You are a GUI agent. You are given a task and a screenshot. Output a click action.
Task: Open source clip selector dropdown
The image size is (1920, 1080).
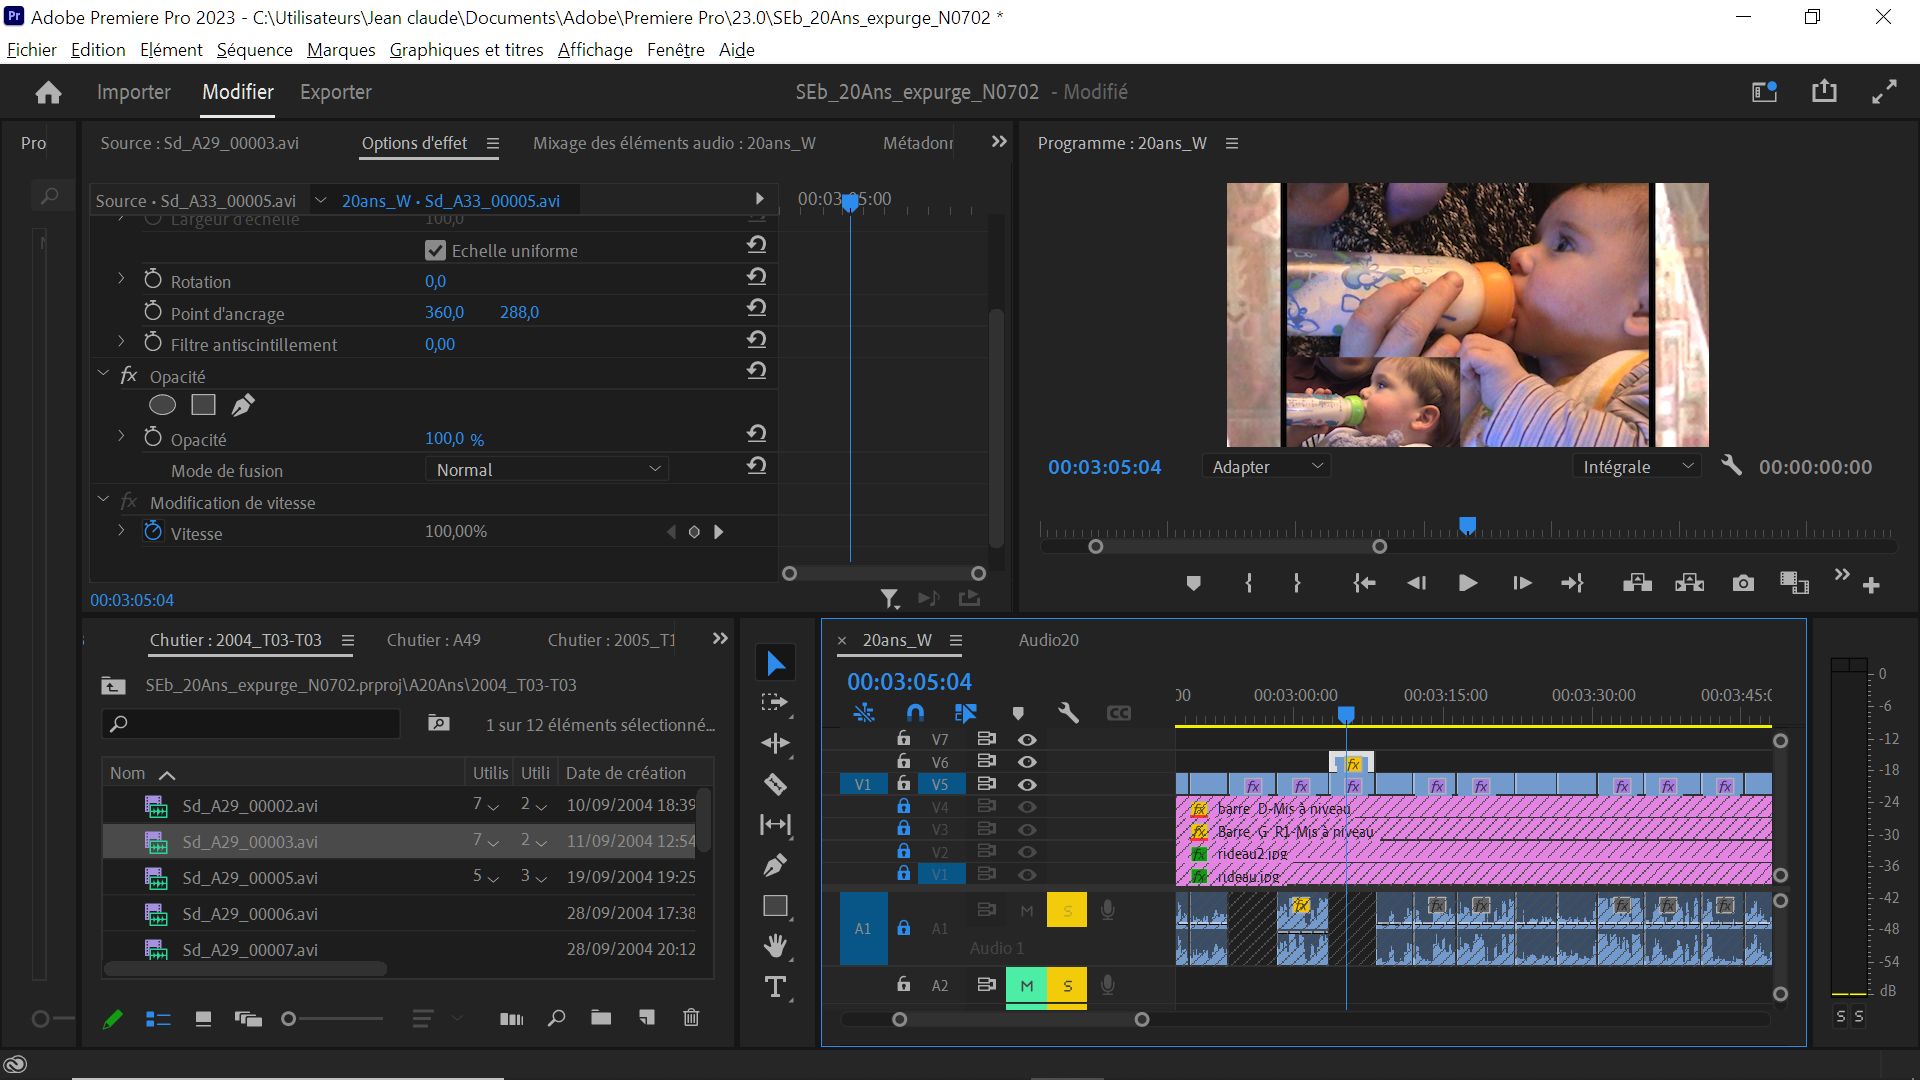pos(321,200)
